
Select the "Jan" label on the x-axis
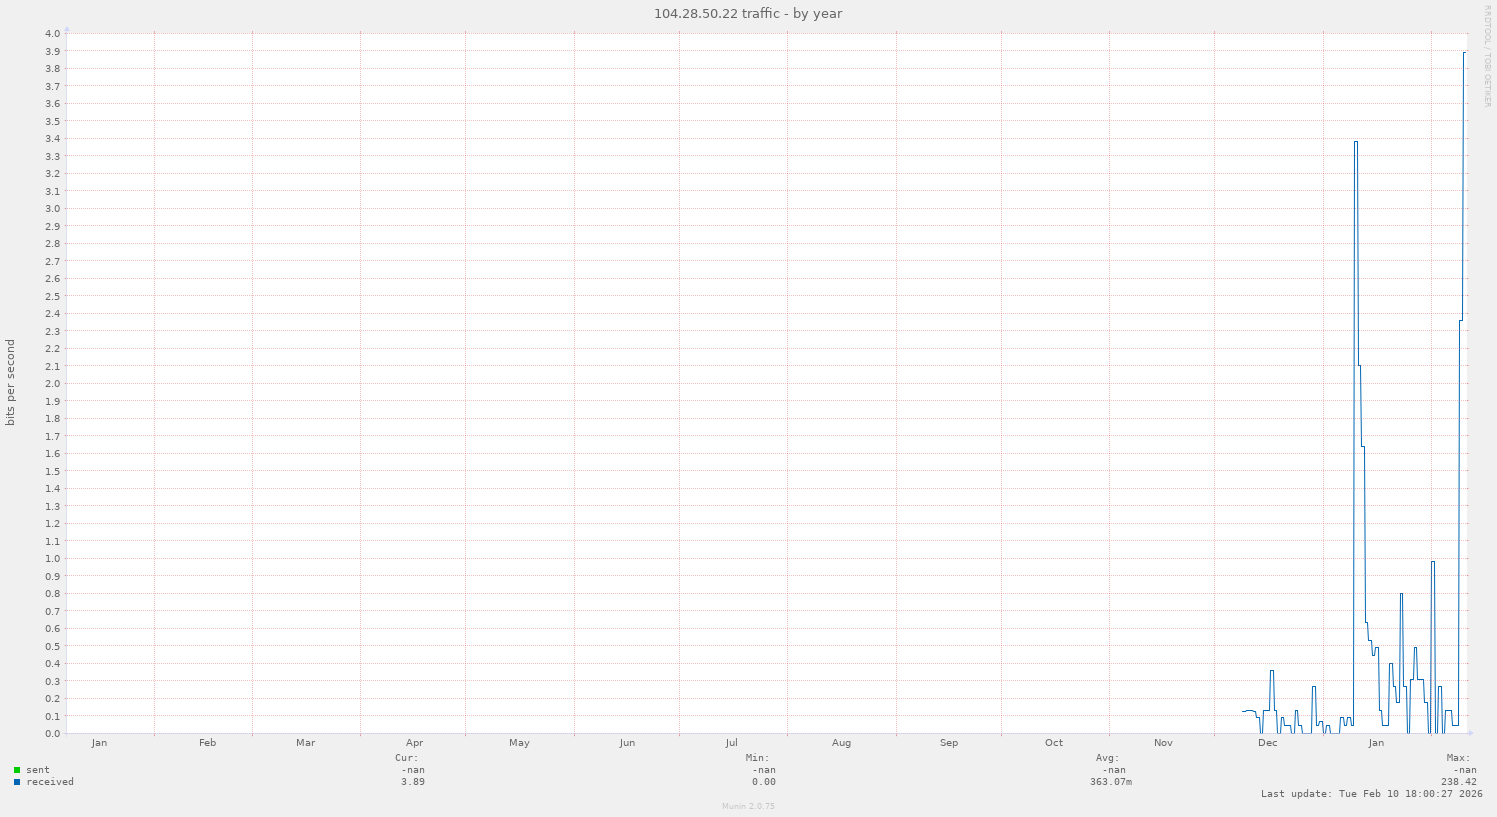[99, 742]
